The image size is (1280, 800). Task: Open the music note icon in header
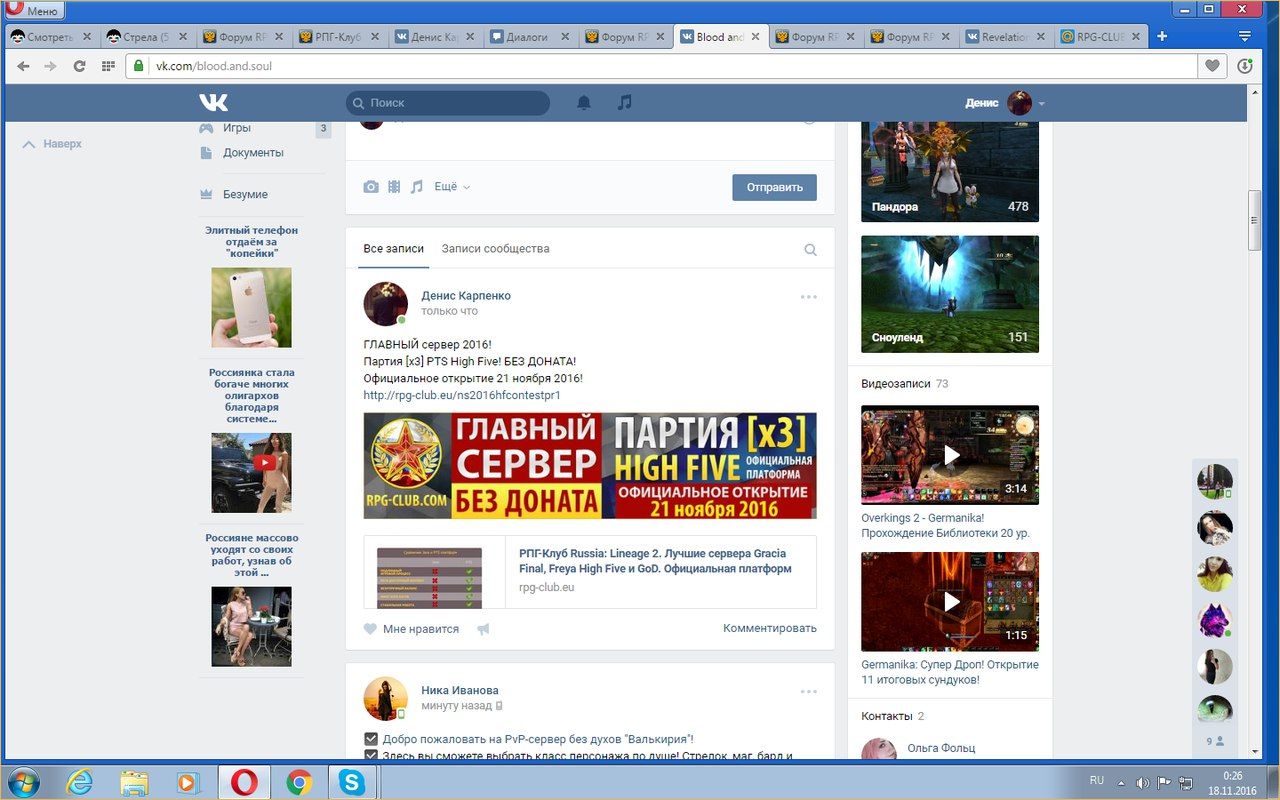[625, 103]
